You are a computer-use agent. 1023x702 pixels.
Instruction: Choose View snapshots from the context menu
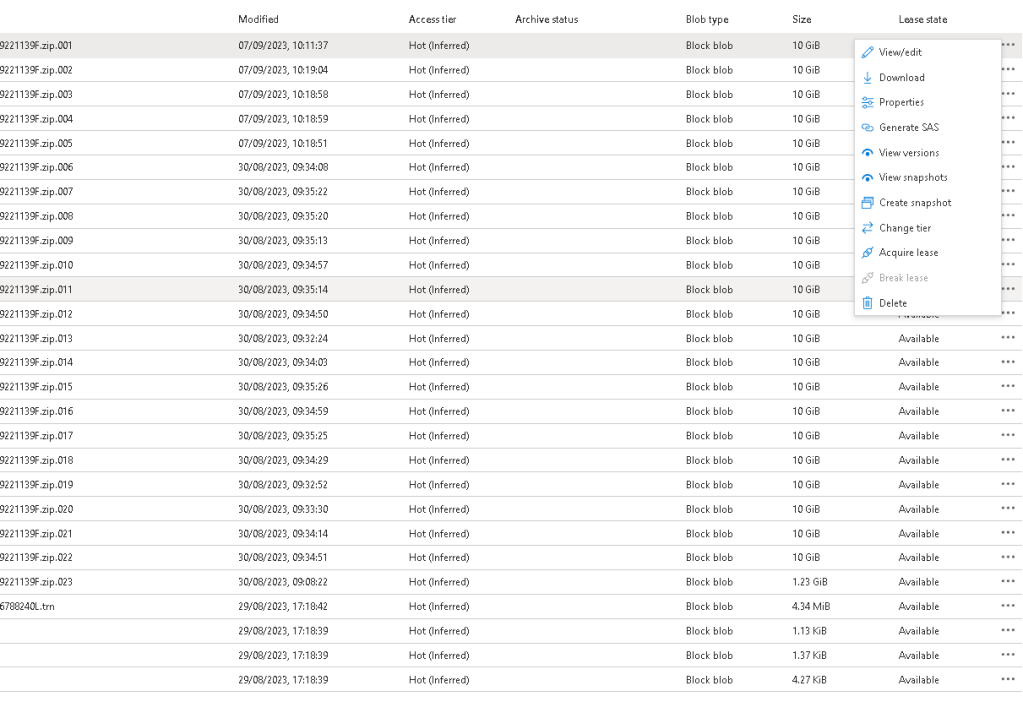(x=913, y=177)
